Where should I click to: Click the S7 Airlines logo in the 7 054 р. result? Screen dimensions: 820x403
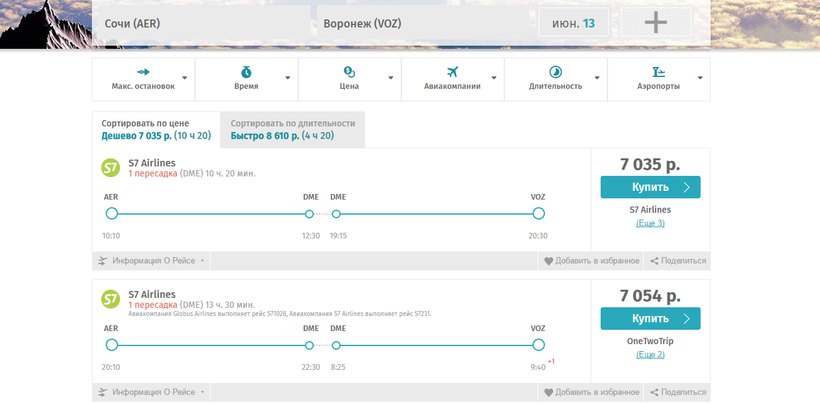click(x=111, y=299)
